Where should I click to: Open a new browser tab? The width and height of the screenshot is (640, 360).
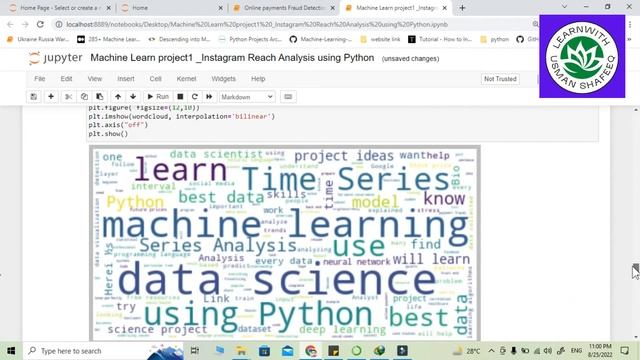click(x=462, y=8)
